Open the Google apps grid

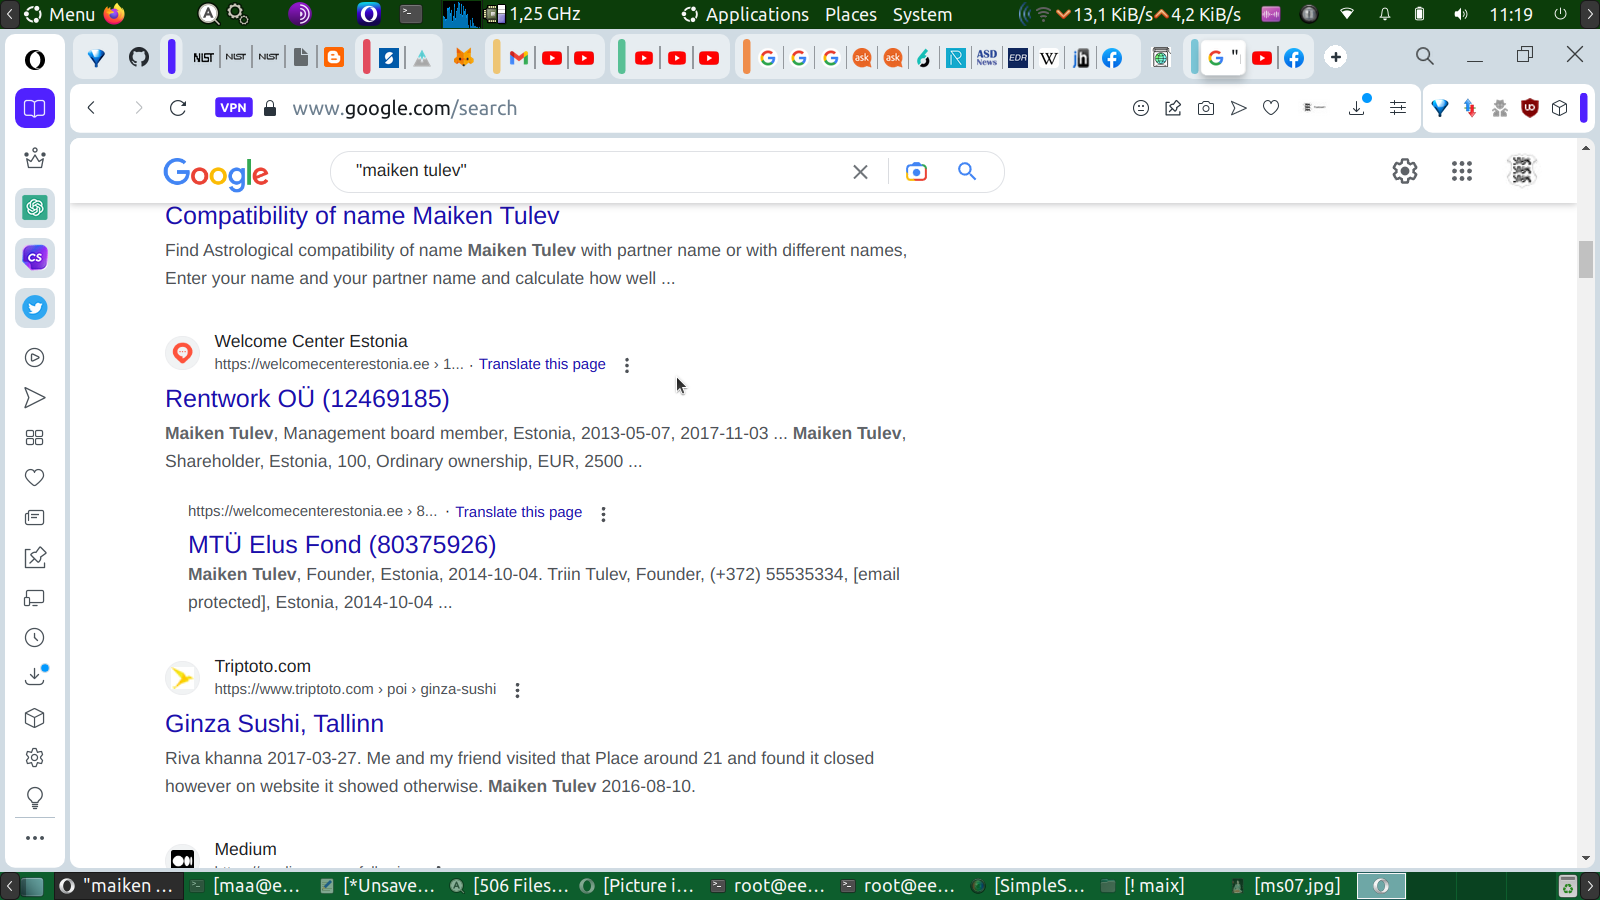click(1462, 171)
